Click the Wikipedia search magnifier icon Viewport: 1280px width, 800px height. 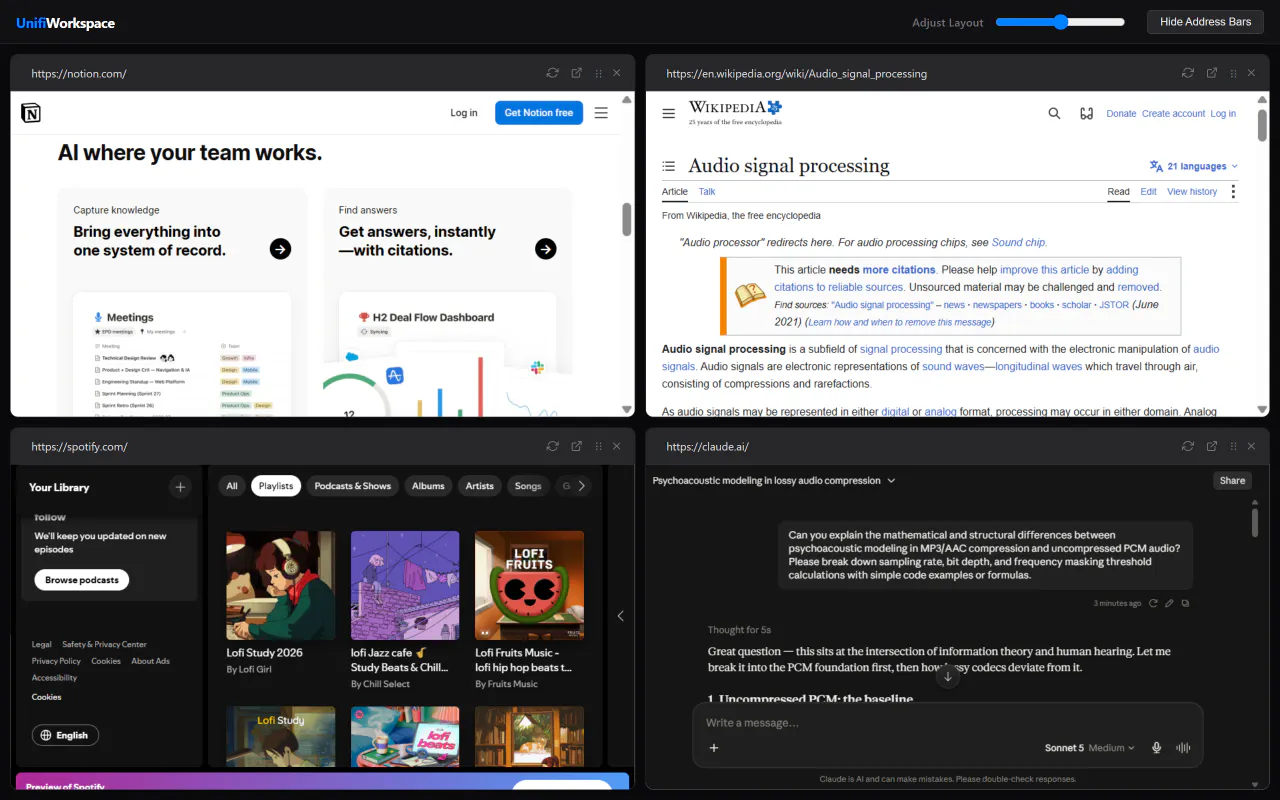[1054, 113]
